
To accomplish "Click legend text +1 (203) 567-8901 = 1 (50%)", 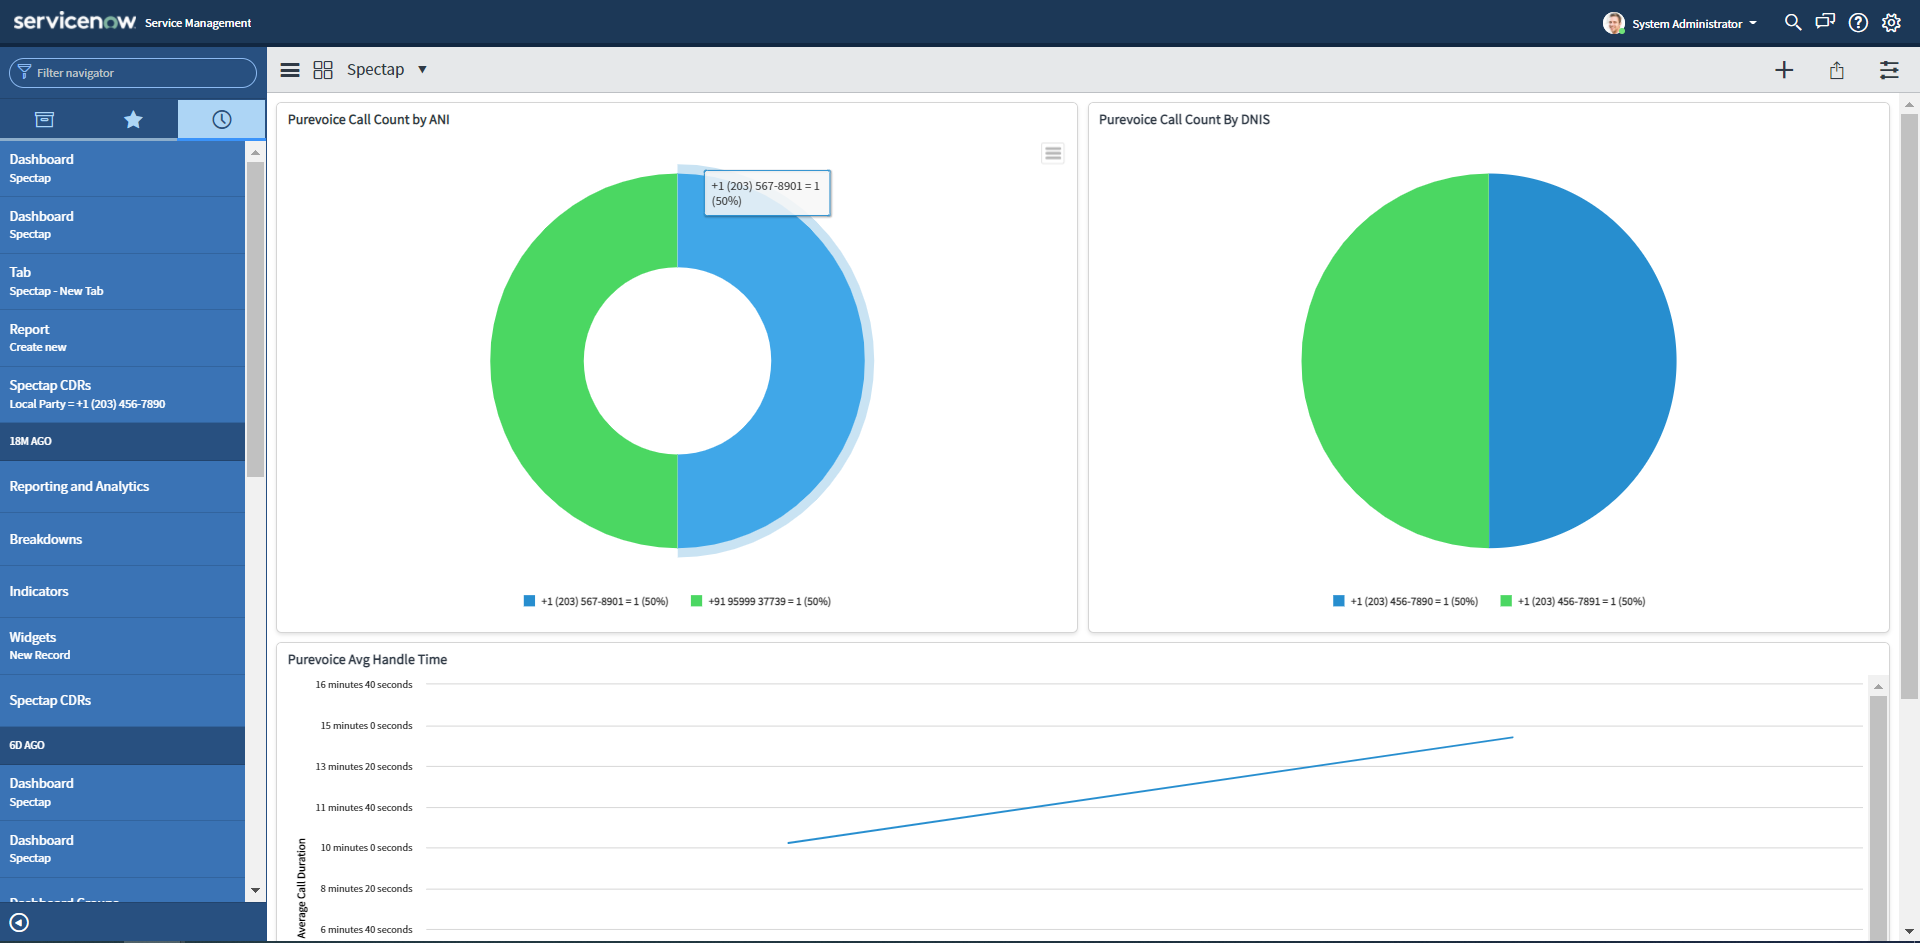I will (x=604, y=602).
